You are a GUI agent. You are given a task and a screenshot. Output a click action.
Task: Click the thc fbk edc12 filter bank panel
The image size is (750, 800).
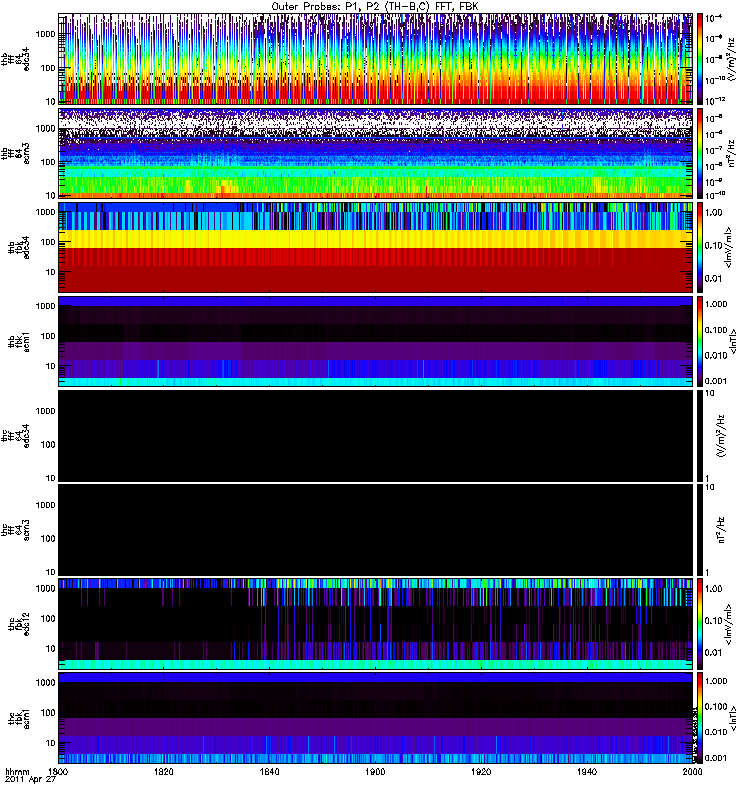[376, 623]
